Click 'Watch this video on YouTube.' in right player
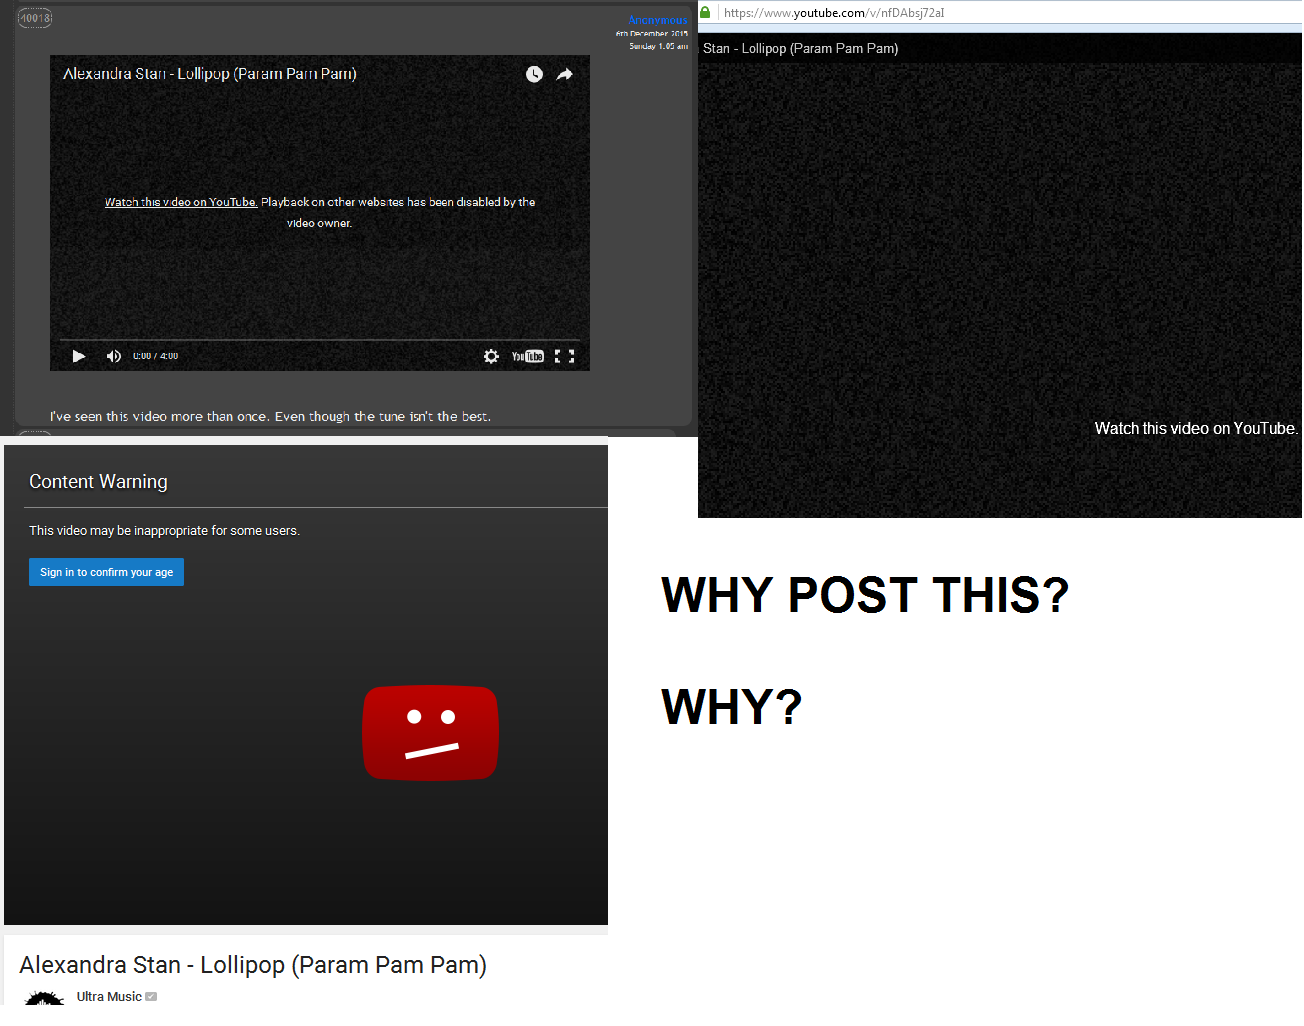Screen dimensions: 1304x1026 click(x=1196, y=428)
